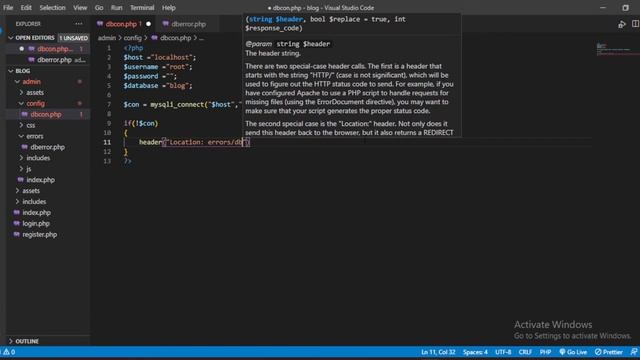Collapse the BLOG workspace section
Screen dimensions: 640x360
(x=11, y=71)
